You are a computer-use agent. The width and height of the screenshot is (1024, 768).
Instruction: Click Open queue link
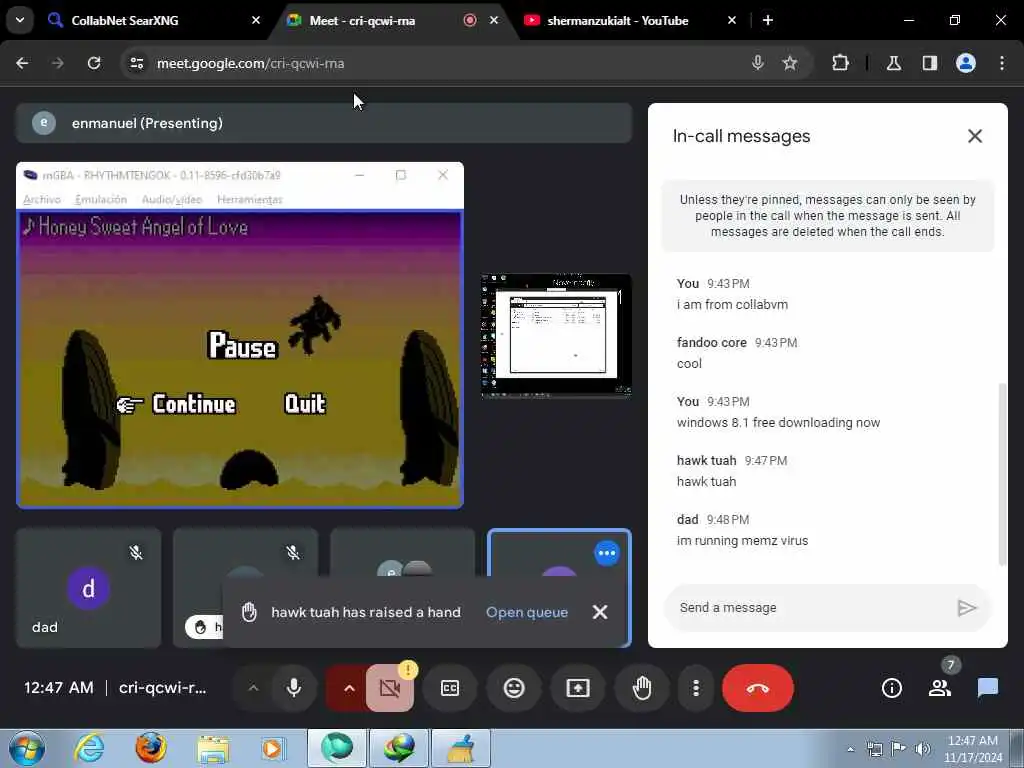527,612
